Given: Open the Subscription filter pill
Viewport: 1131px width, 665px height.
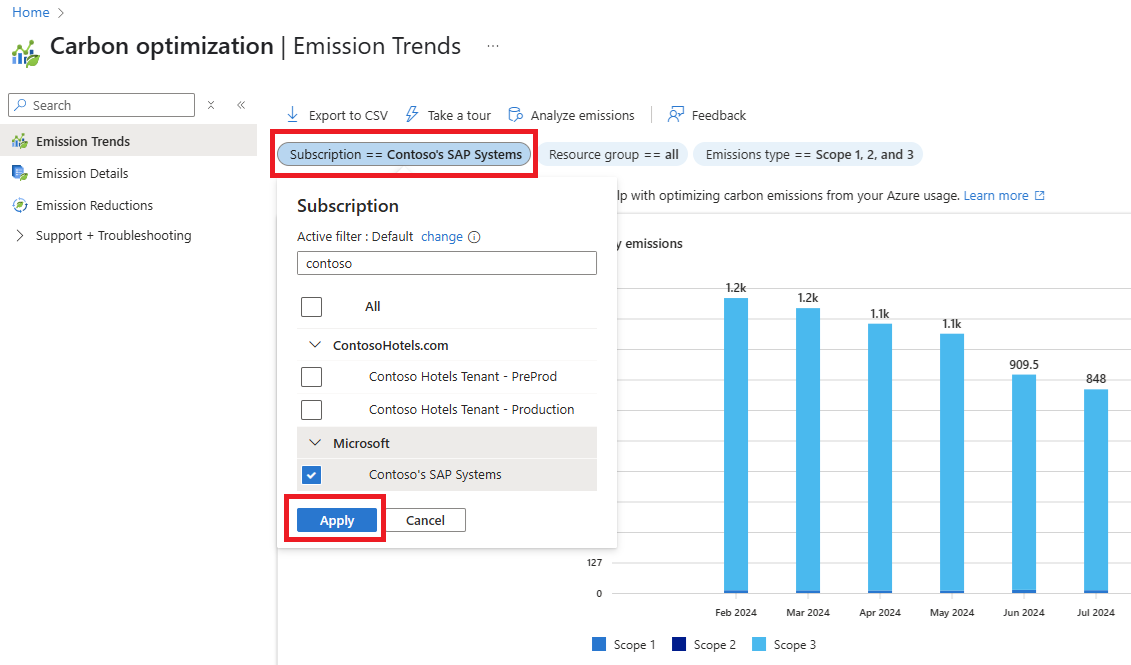Looking at the screenshot, I should point(404,154).
